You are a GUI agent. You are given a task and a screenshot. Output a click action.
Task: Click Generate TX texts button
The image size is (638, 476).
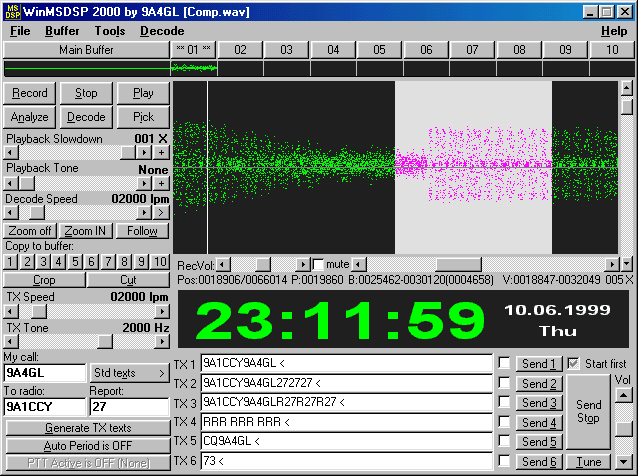coord(88,428)
